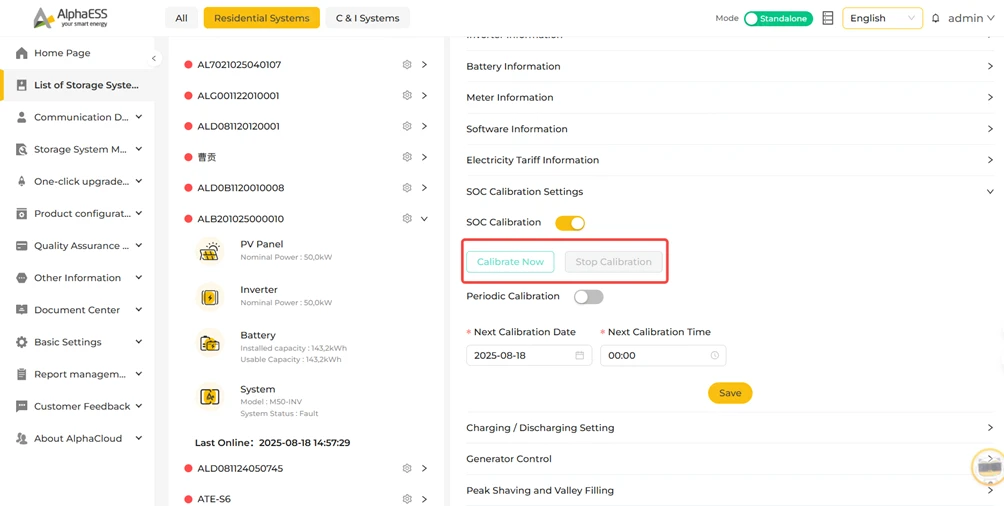Select the Residential Systems tab

point(262,18)
